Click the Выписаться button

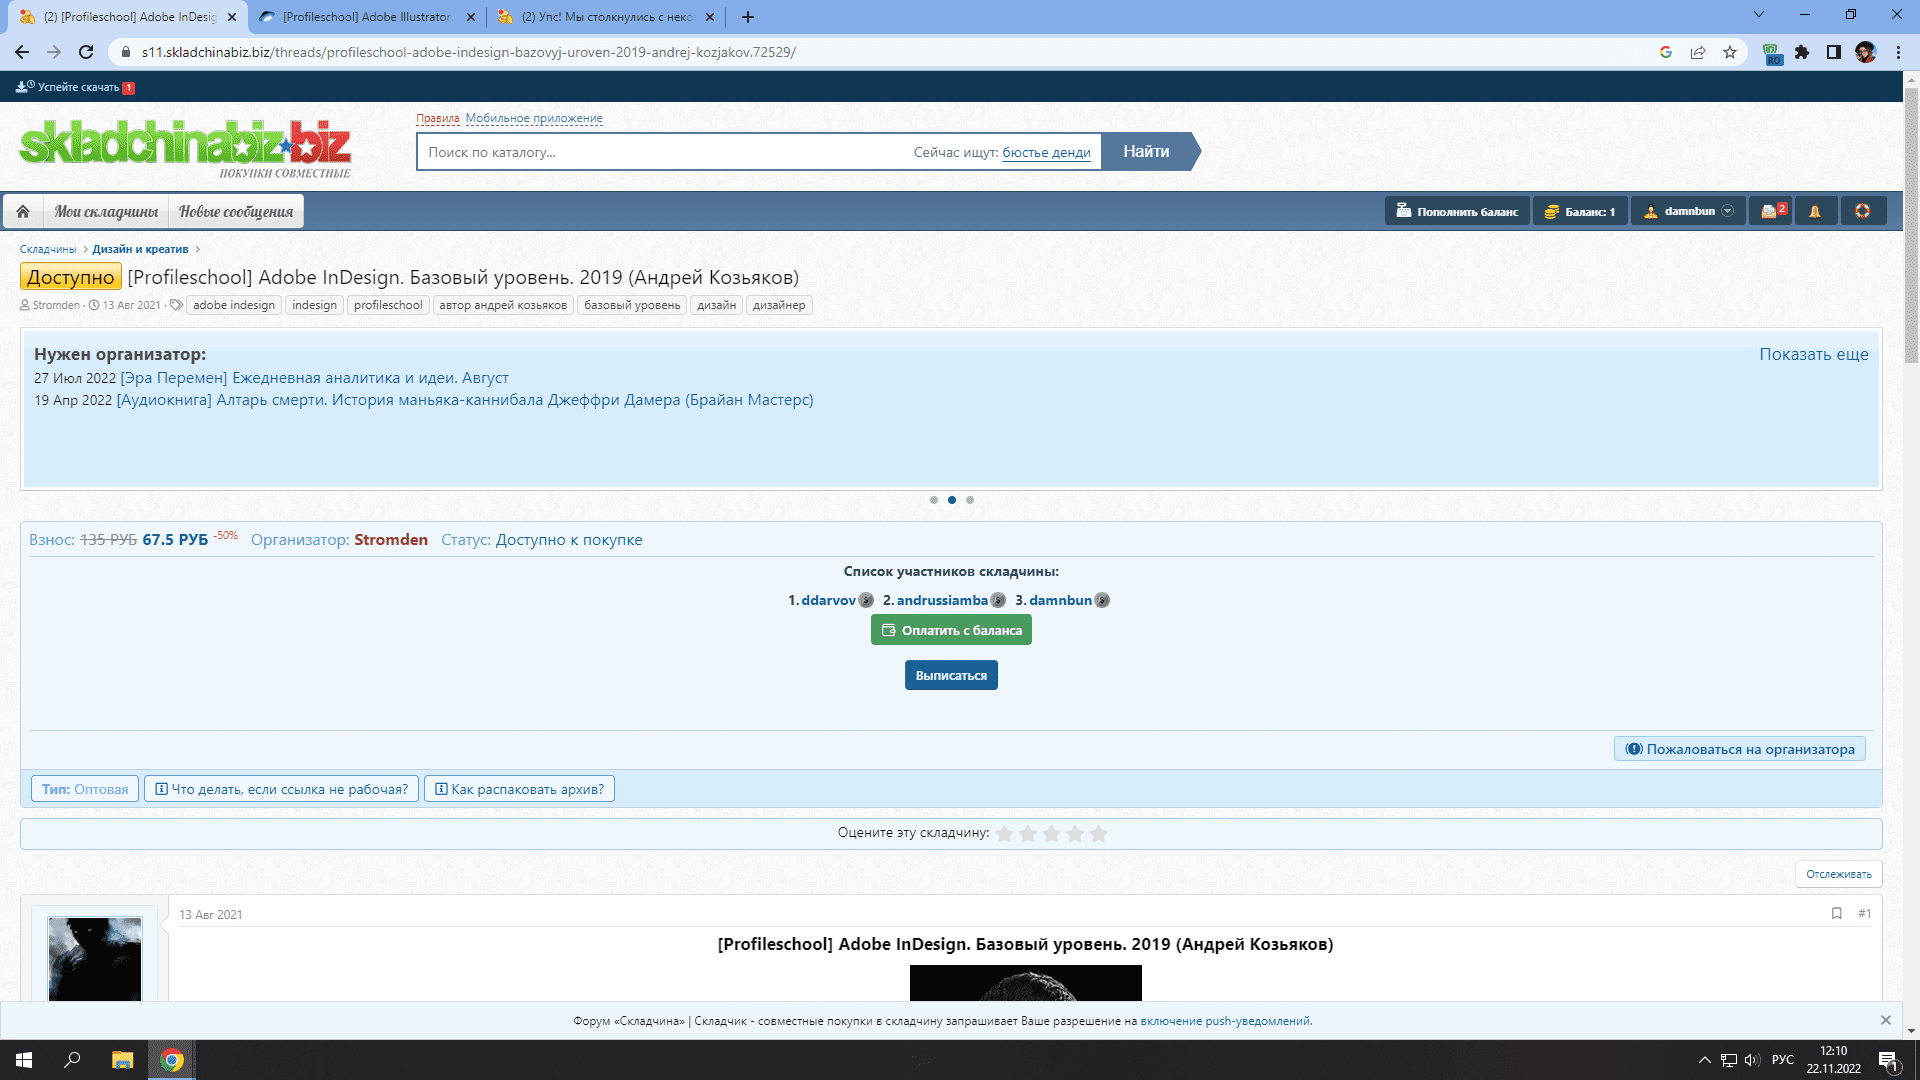951,675
